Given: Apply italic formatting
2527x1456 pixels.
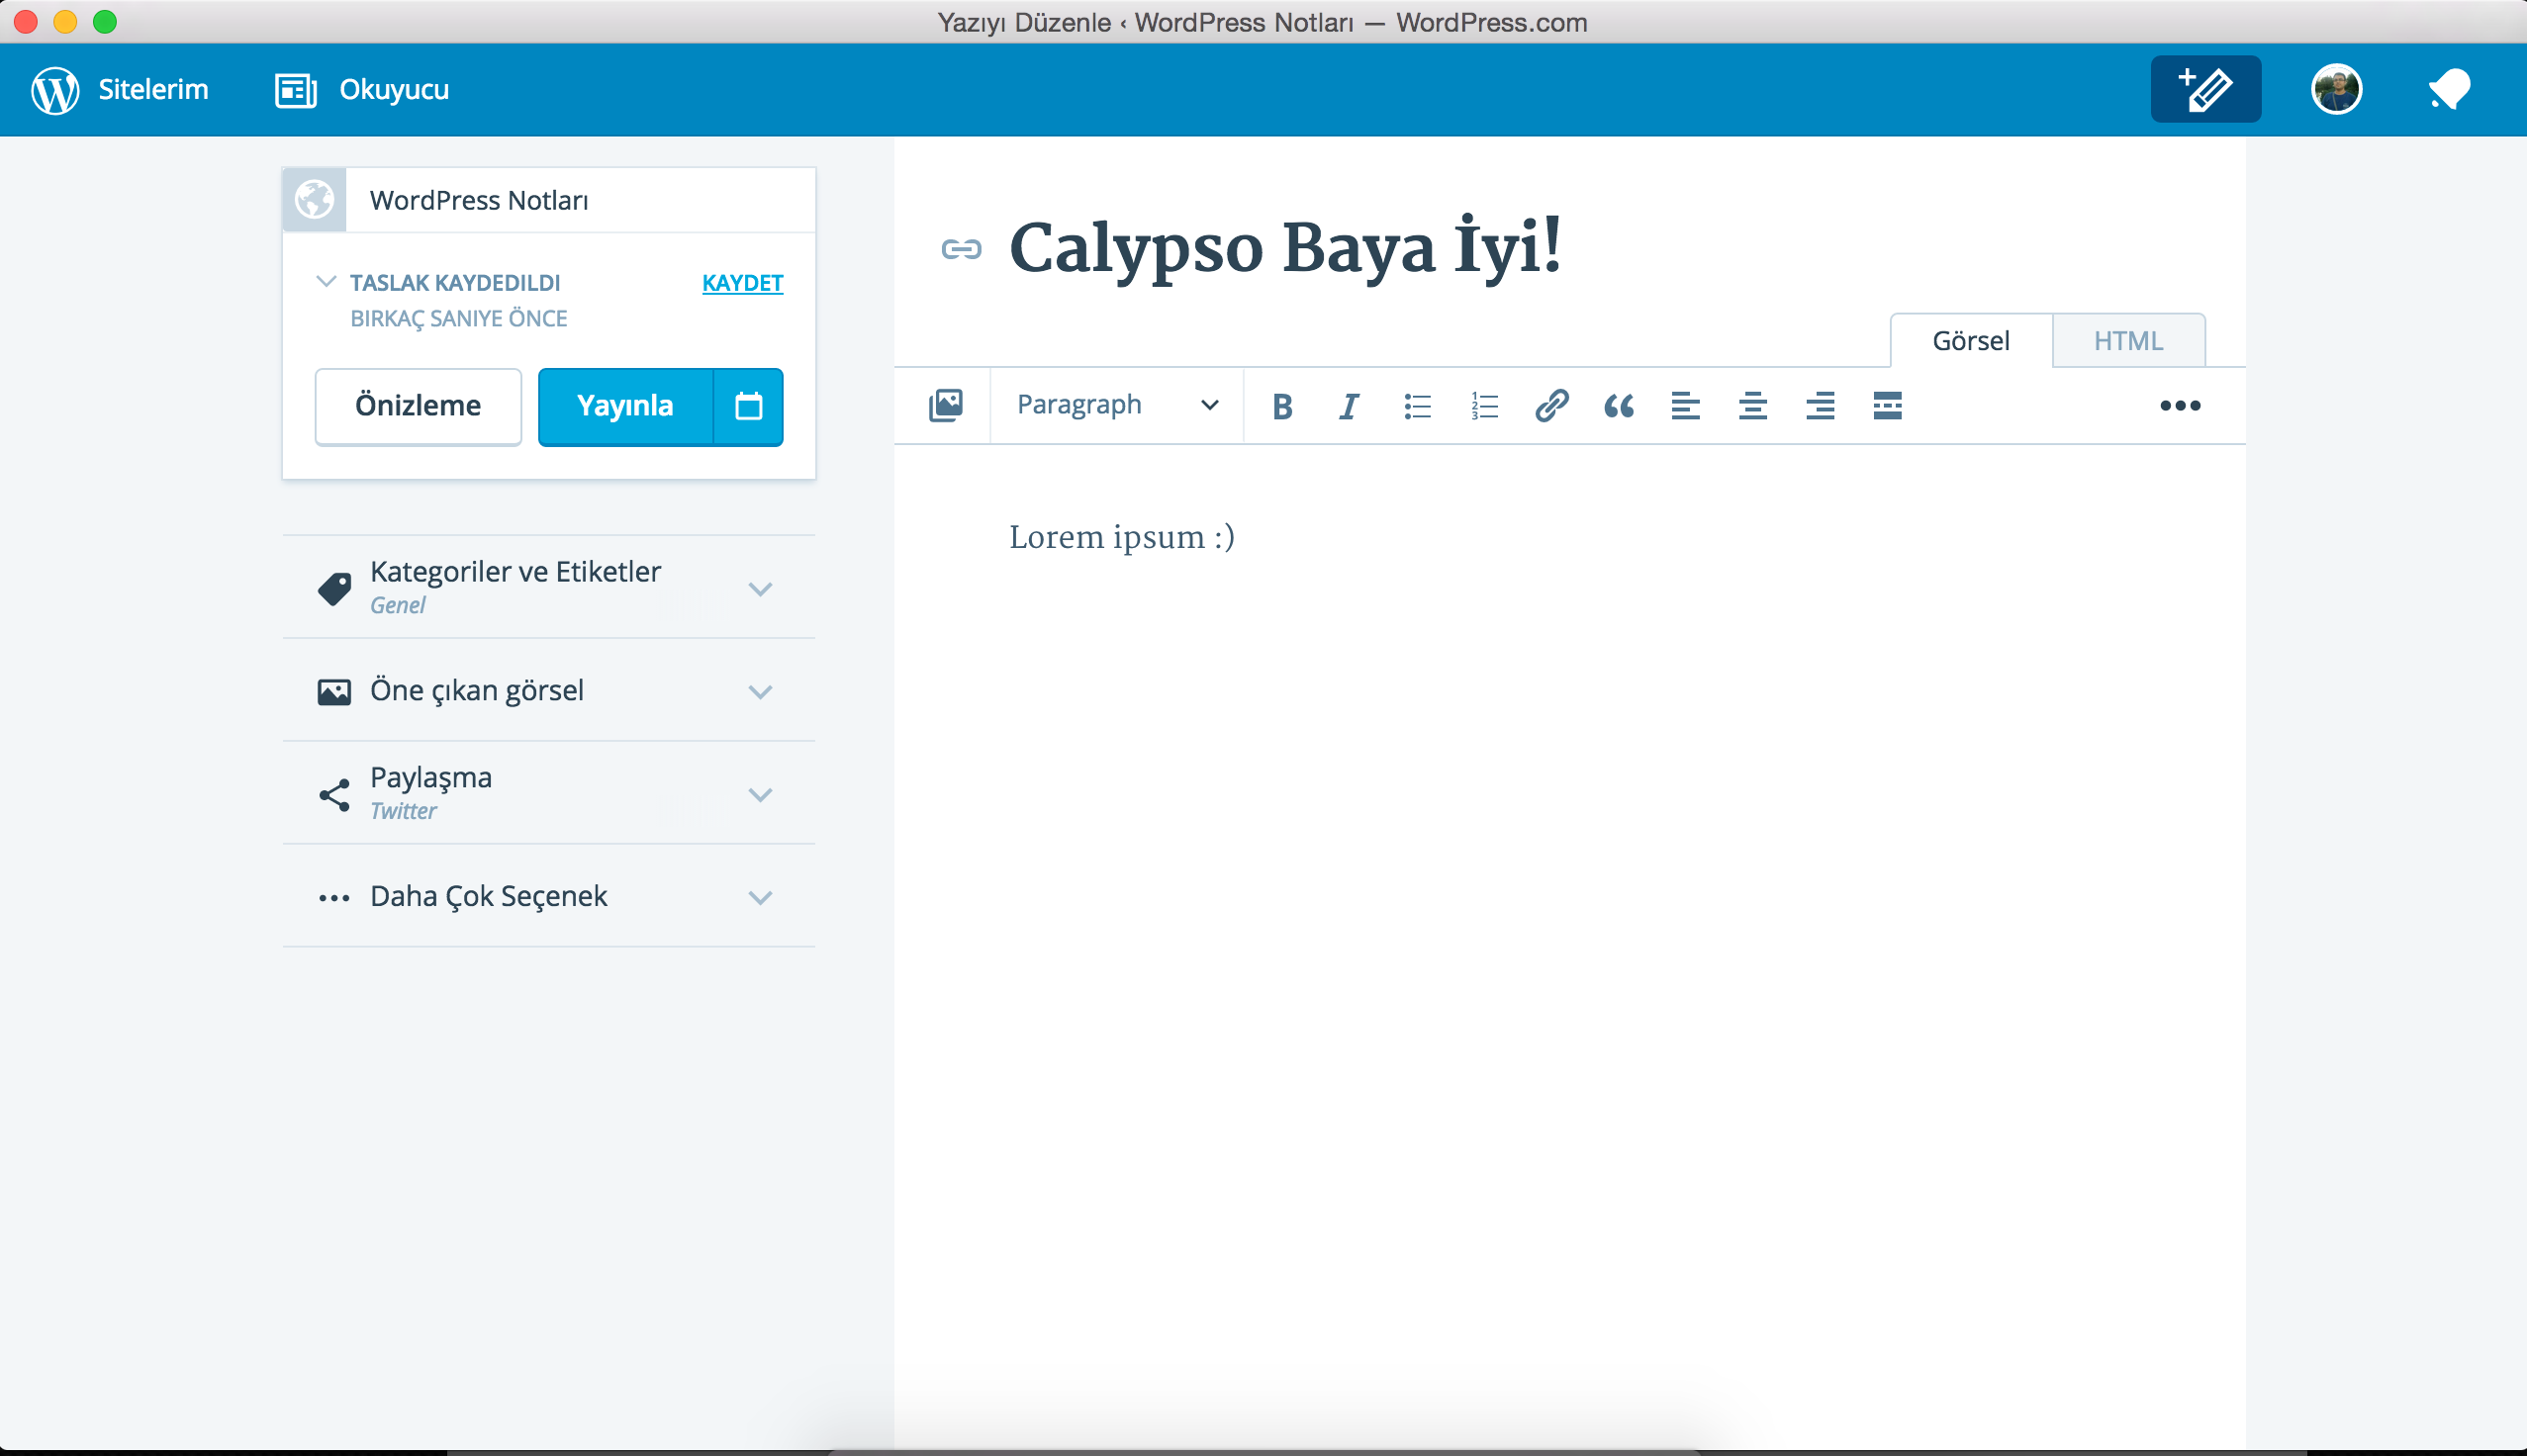Looking at the screenshot, I should [x=1348, y=405].
